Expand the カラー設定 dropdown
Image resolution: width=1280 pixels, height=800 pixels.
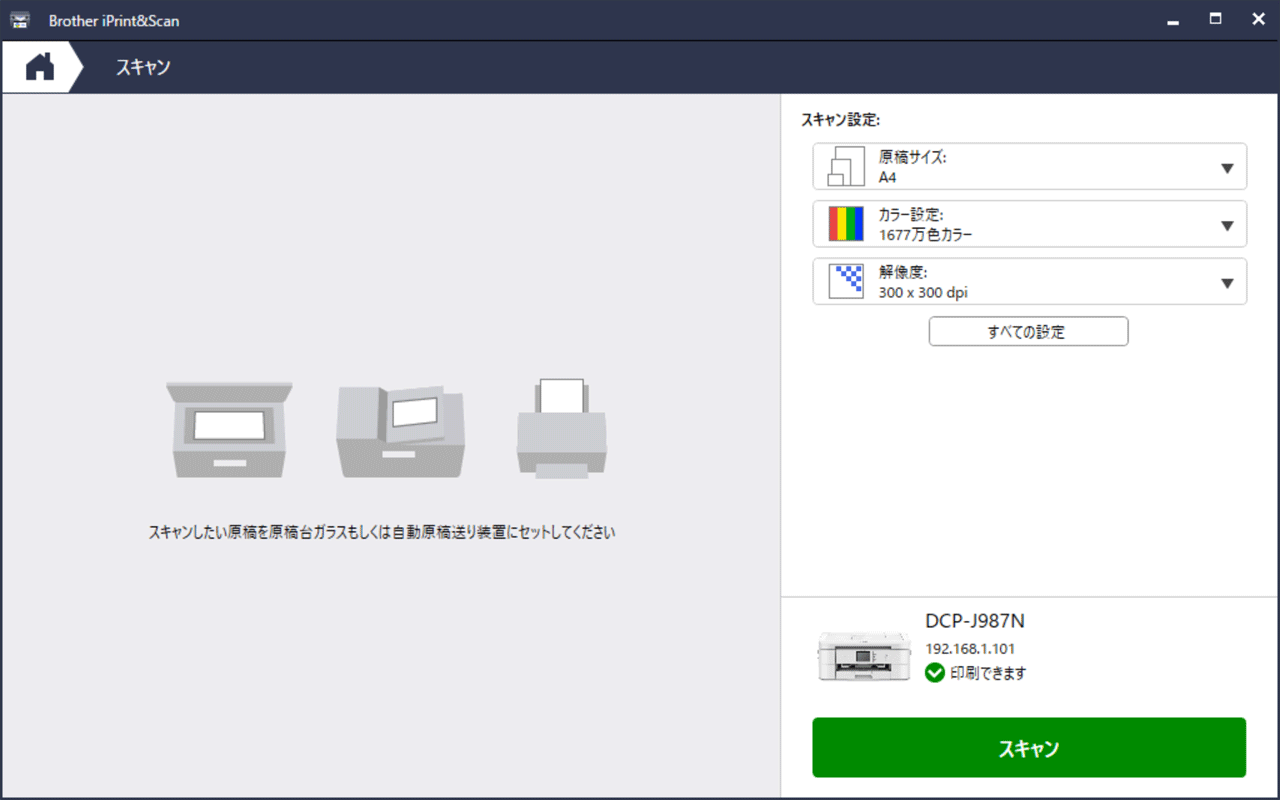[1228, 224]
